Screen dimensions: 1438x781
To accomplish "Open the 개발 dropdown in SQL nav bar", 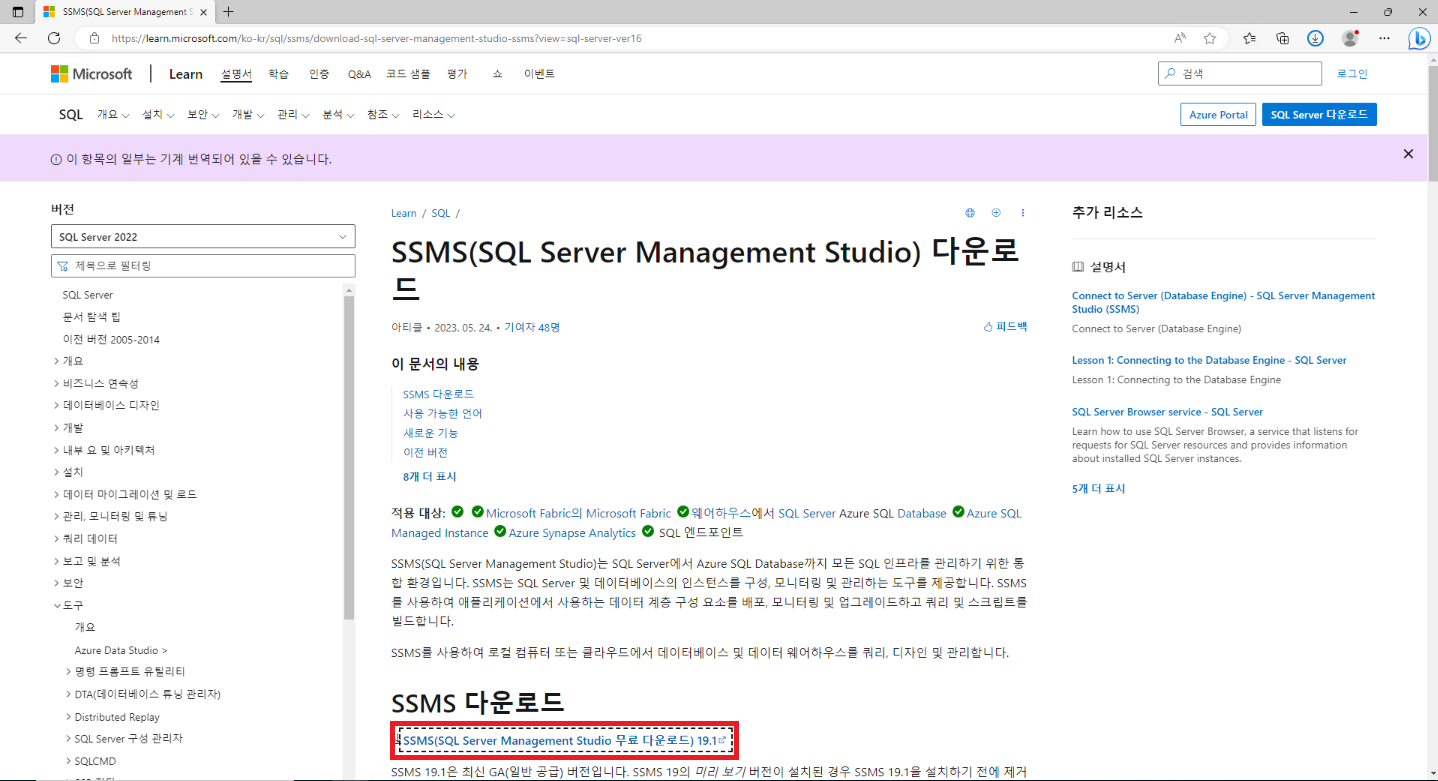I will tap(248, 115).
